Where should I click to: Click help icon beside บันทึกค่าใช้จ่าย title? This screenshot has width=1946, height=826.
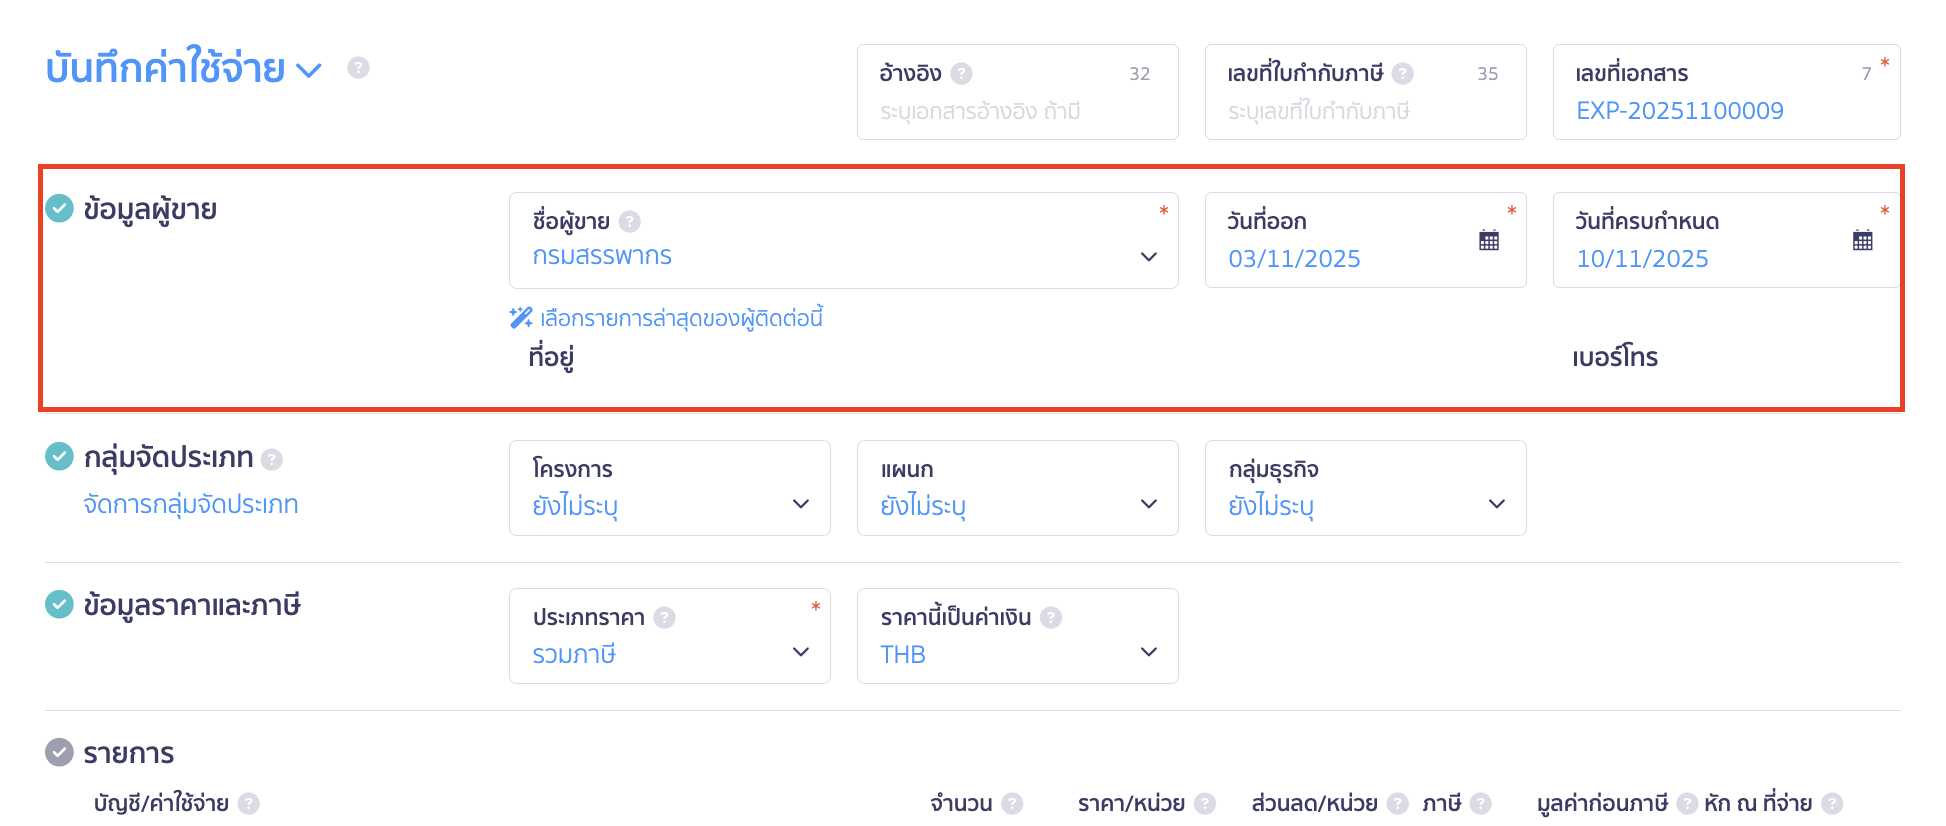point(357,68)
